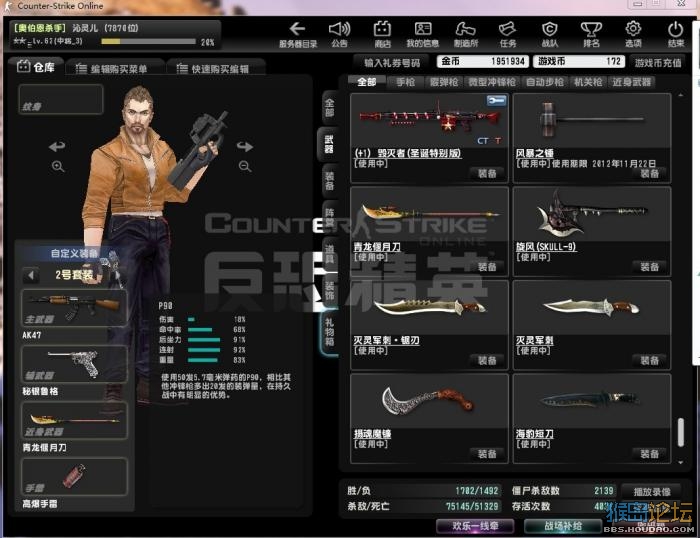Click 装备 button for 毁灭者 weapon
The image size is (700, 538).
(x=487, y=173)
